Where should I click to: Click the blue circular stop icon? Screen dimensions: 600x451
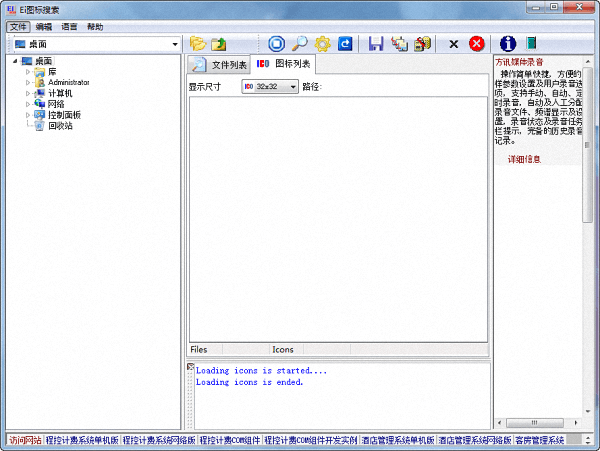[x=277, y=44]
